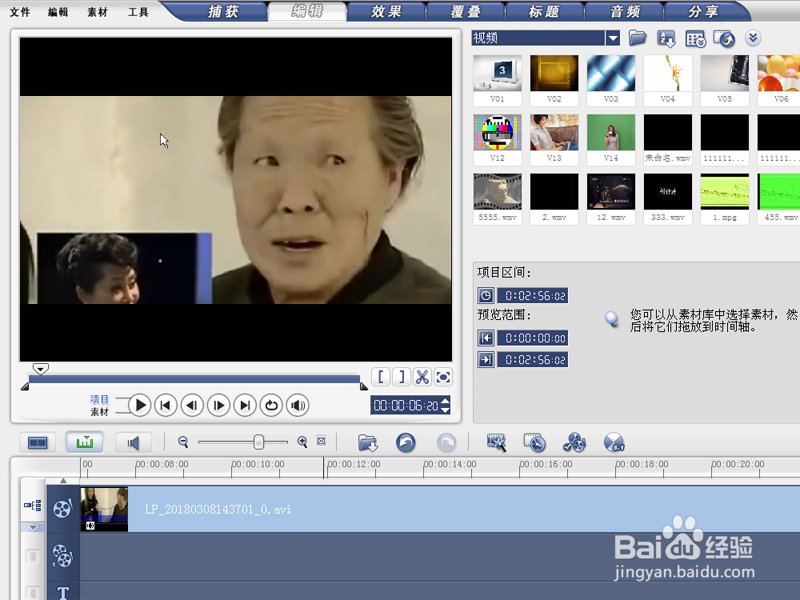Cut the clip with scissors icon

pyautogui.click(x=422, y=377)
